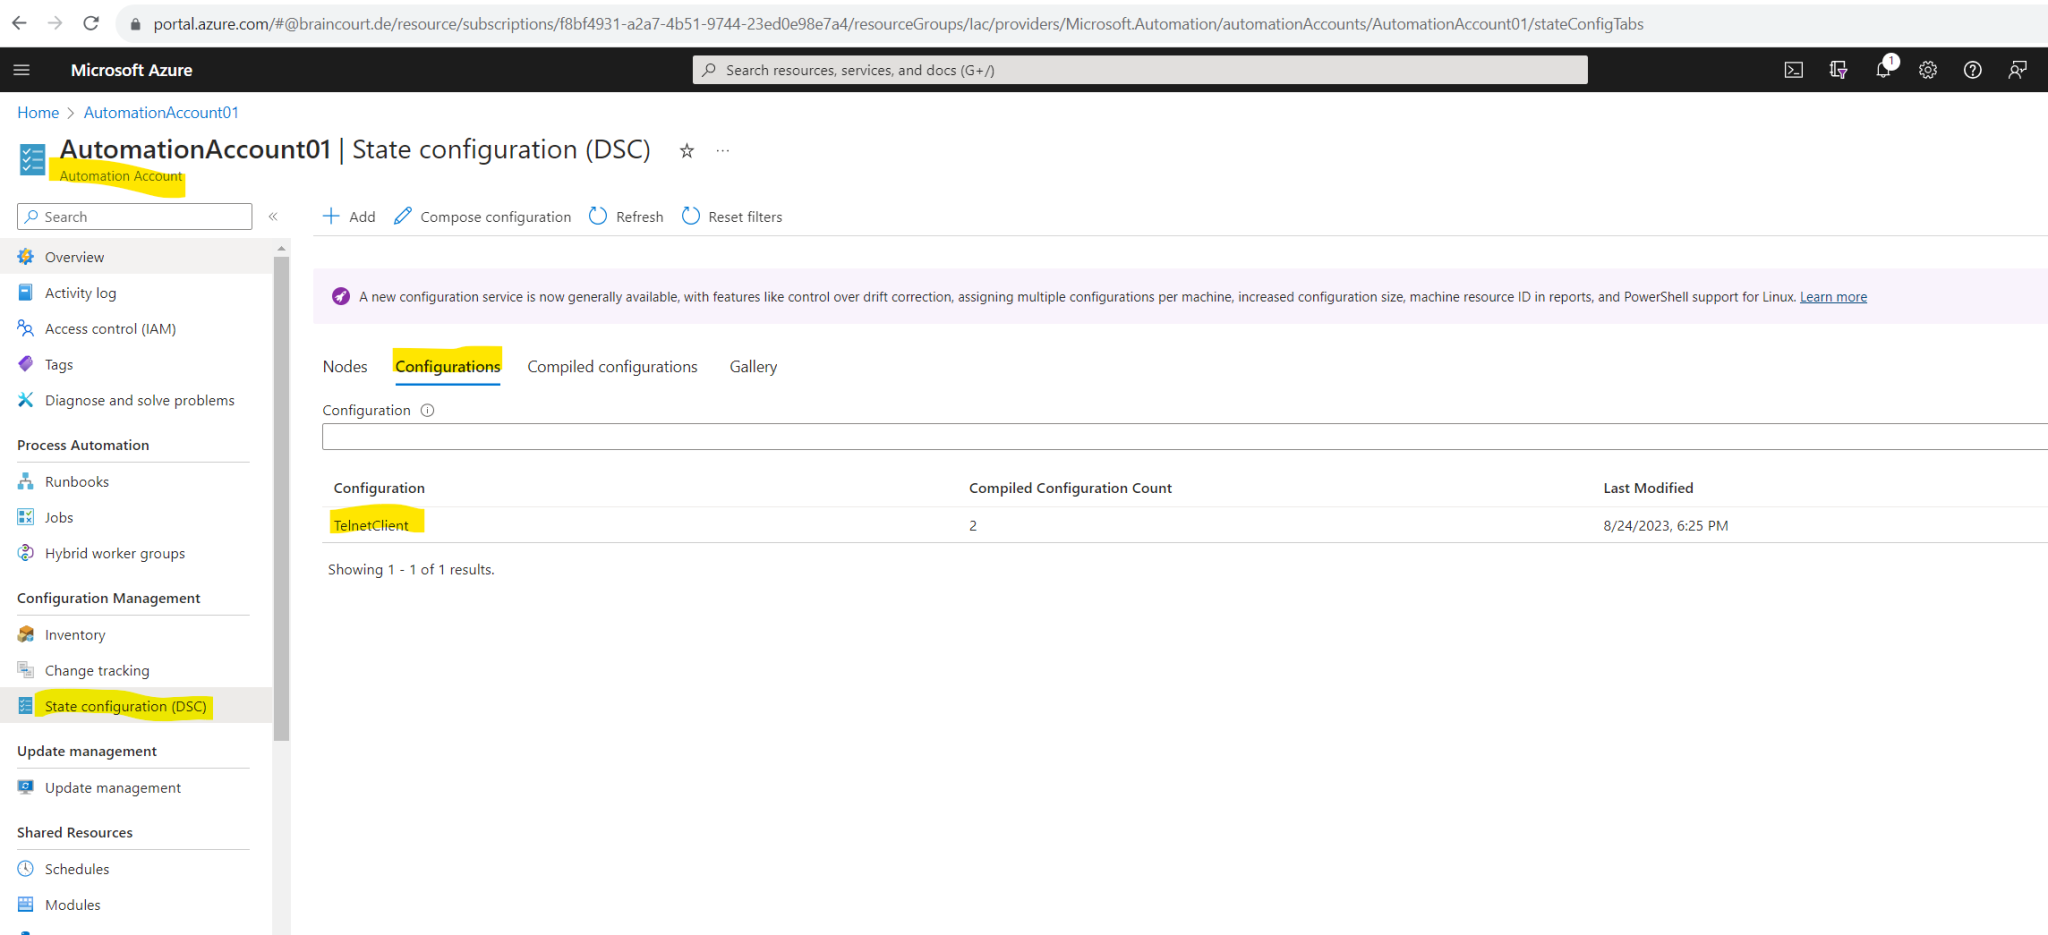Open Cloud Shell from the top bar
This screenshot has width=2048, height=935.
click(1794, 69)
